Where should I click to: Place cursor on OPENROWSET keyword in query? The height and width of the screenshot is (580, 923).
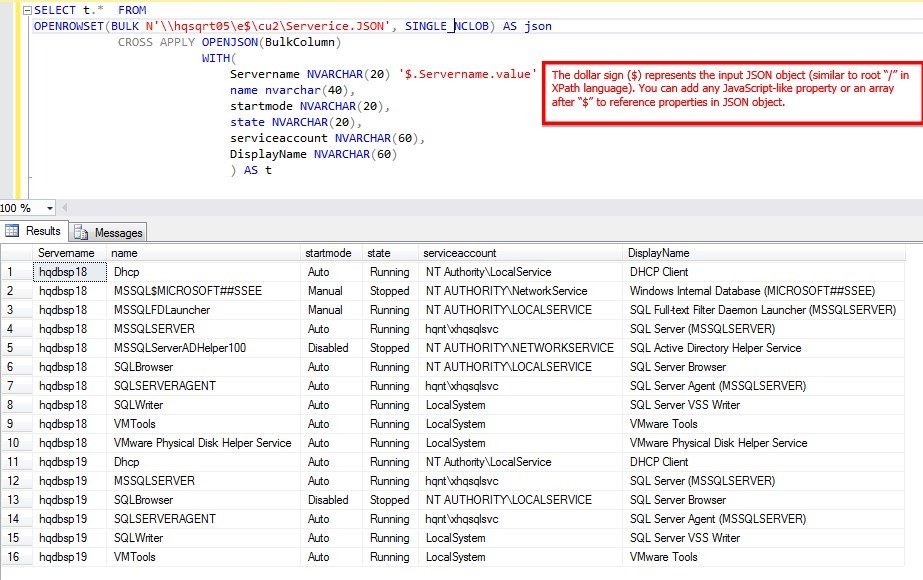click(x=68, y=26)
